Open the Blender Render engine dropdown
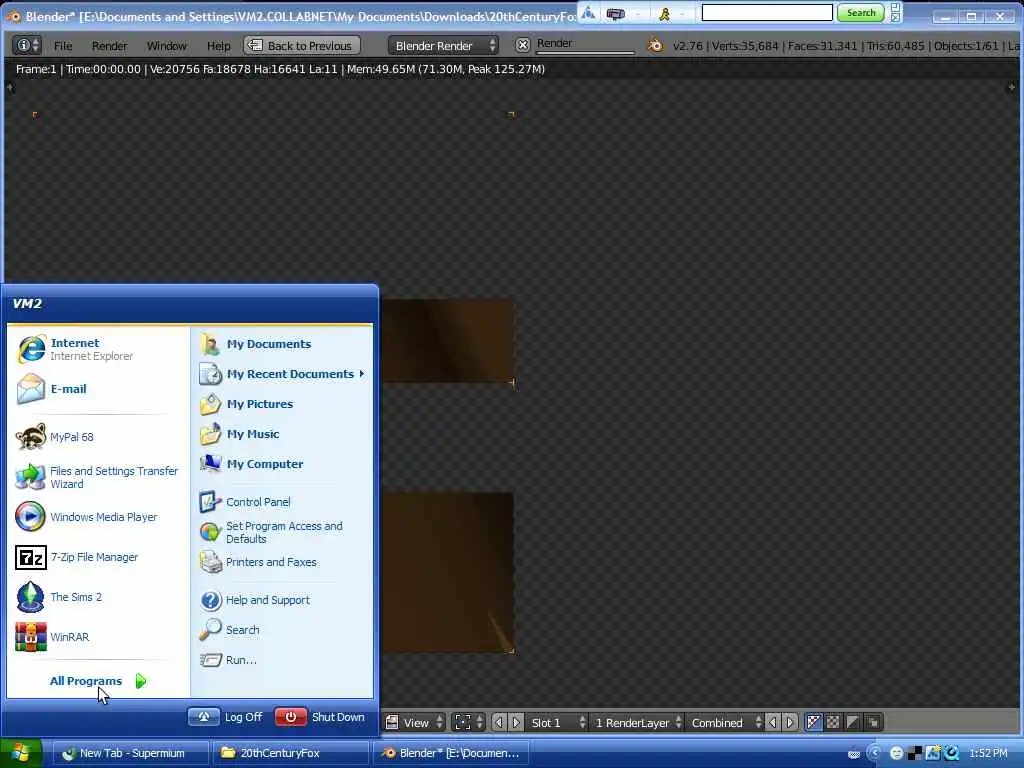This screenshot has height=768, width=1024. 443,46
